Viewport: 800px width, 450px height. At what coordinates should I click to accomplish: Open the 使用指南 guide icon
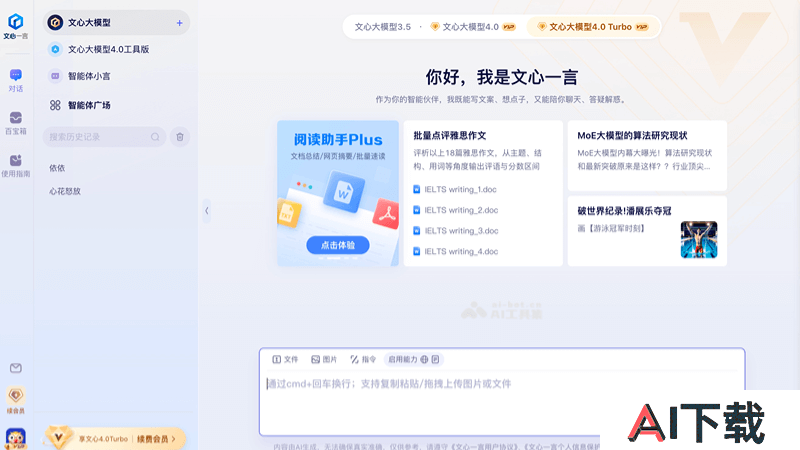click(16, 166)
